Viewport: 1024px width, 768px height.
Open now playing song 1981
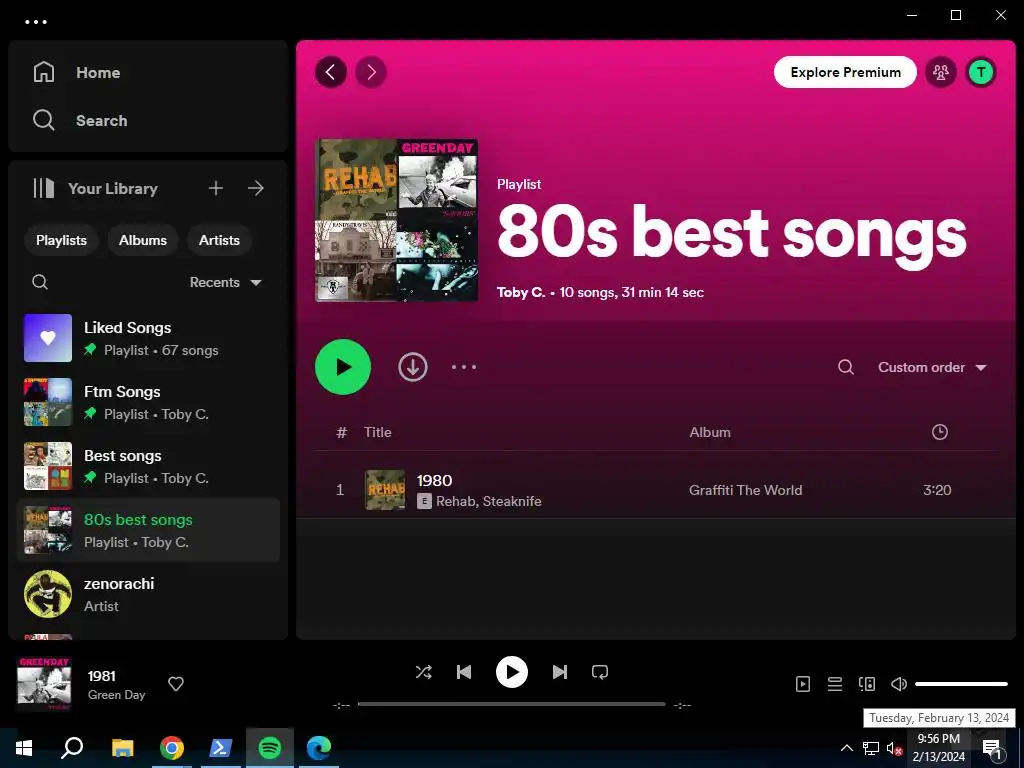(101, 676)
